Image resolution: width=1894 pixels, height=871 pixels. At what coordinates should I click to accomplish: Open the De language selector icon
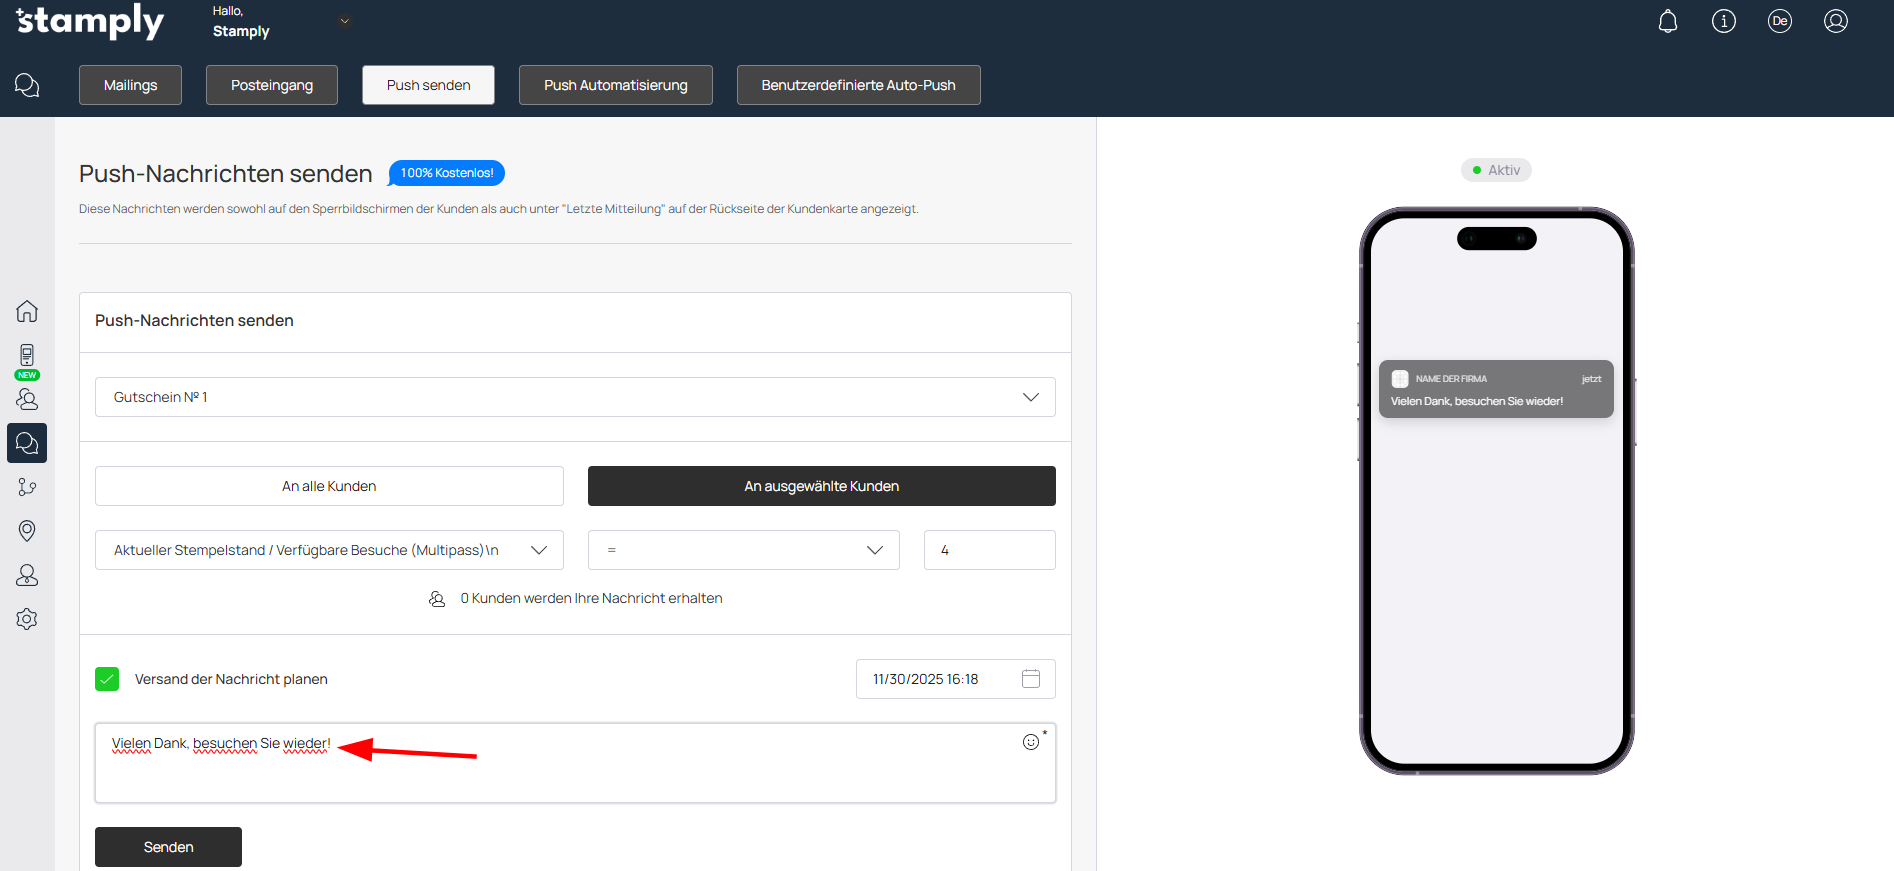tap(1779, 21)
